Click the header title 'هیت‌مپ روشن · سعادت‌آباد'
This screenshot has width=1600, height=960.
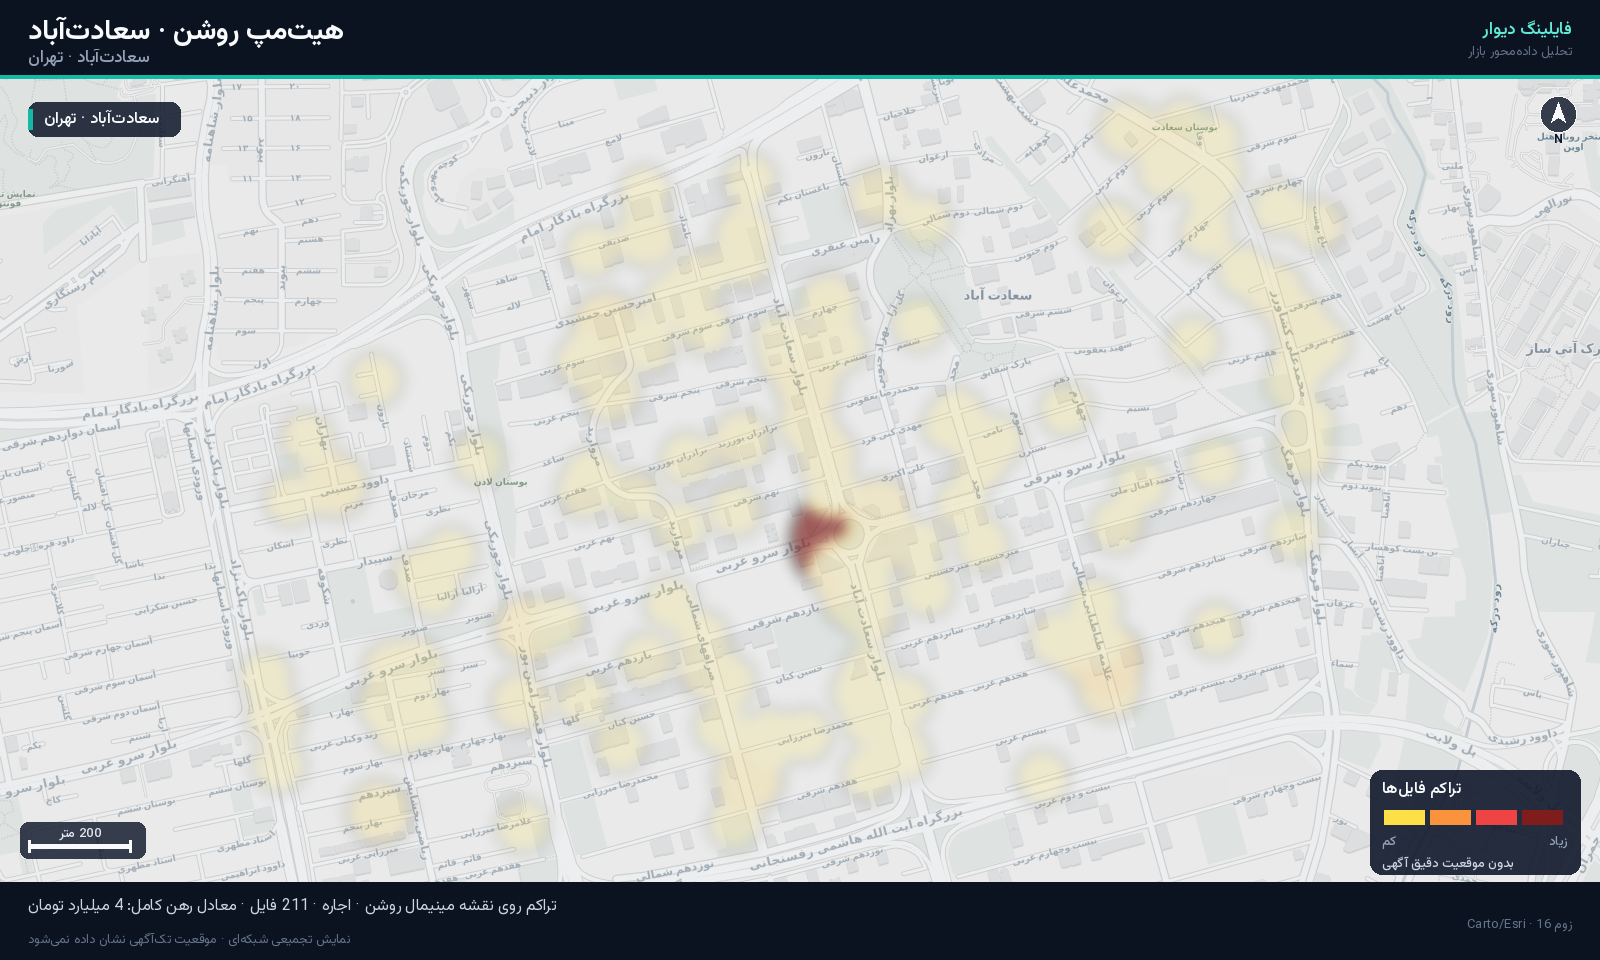tap(186, 31)
